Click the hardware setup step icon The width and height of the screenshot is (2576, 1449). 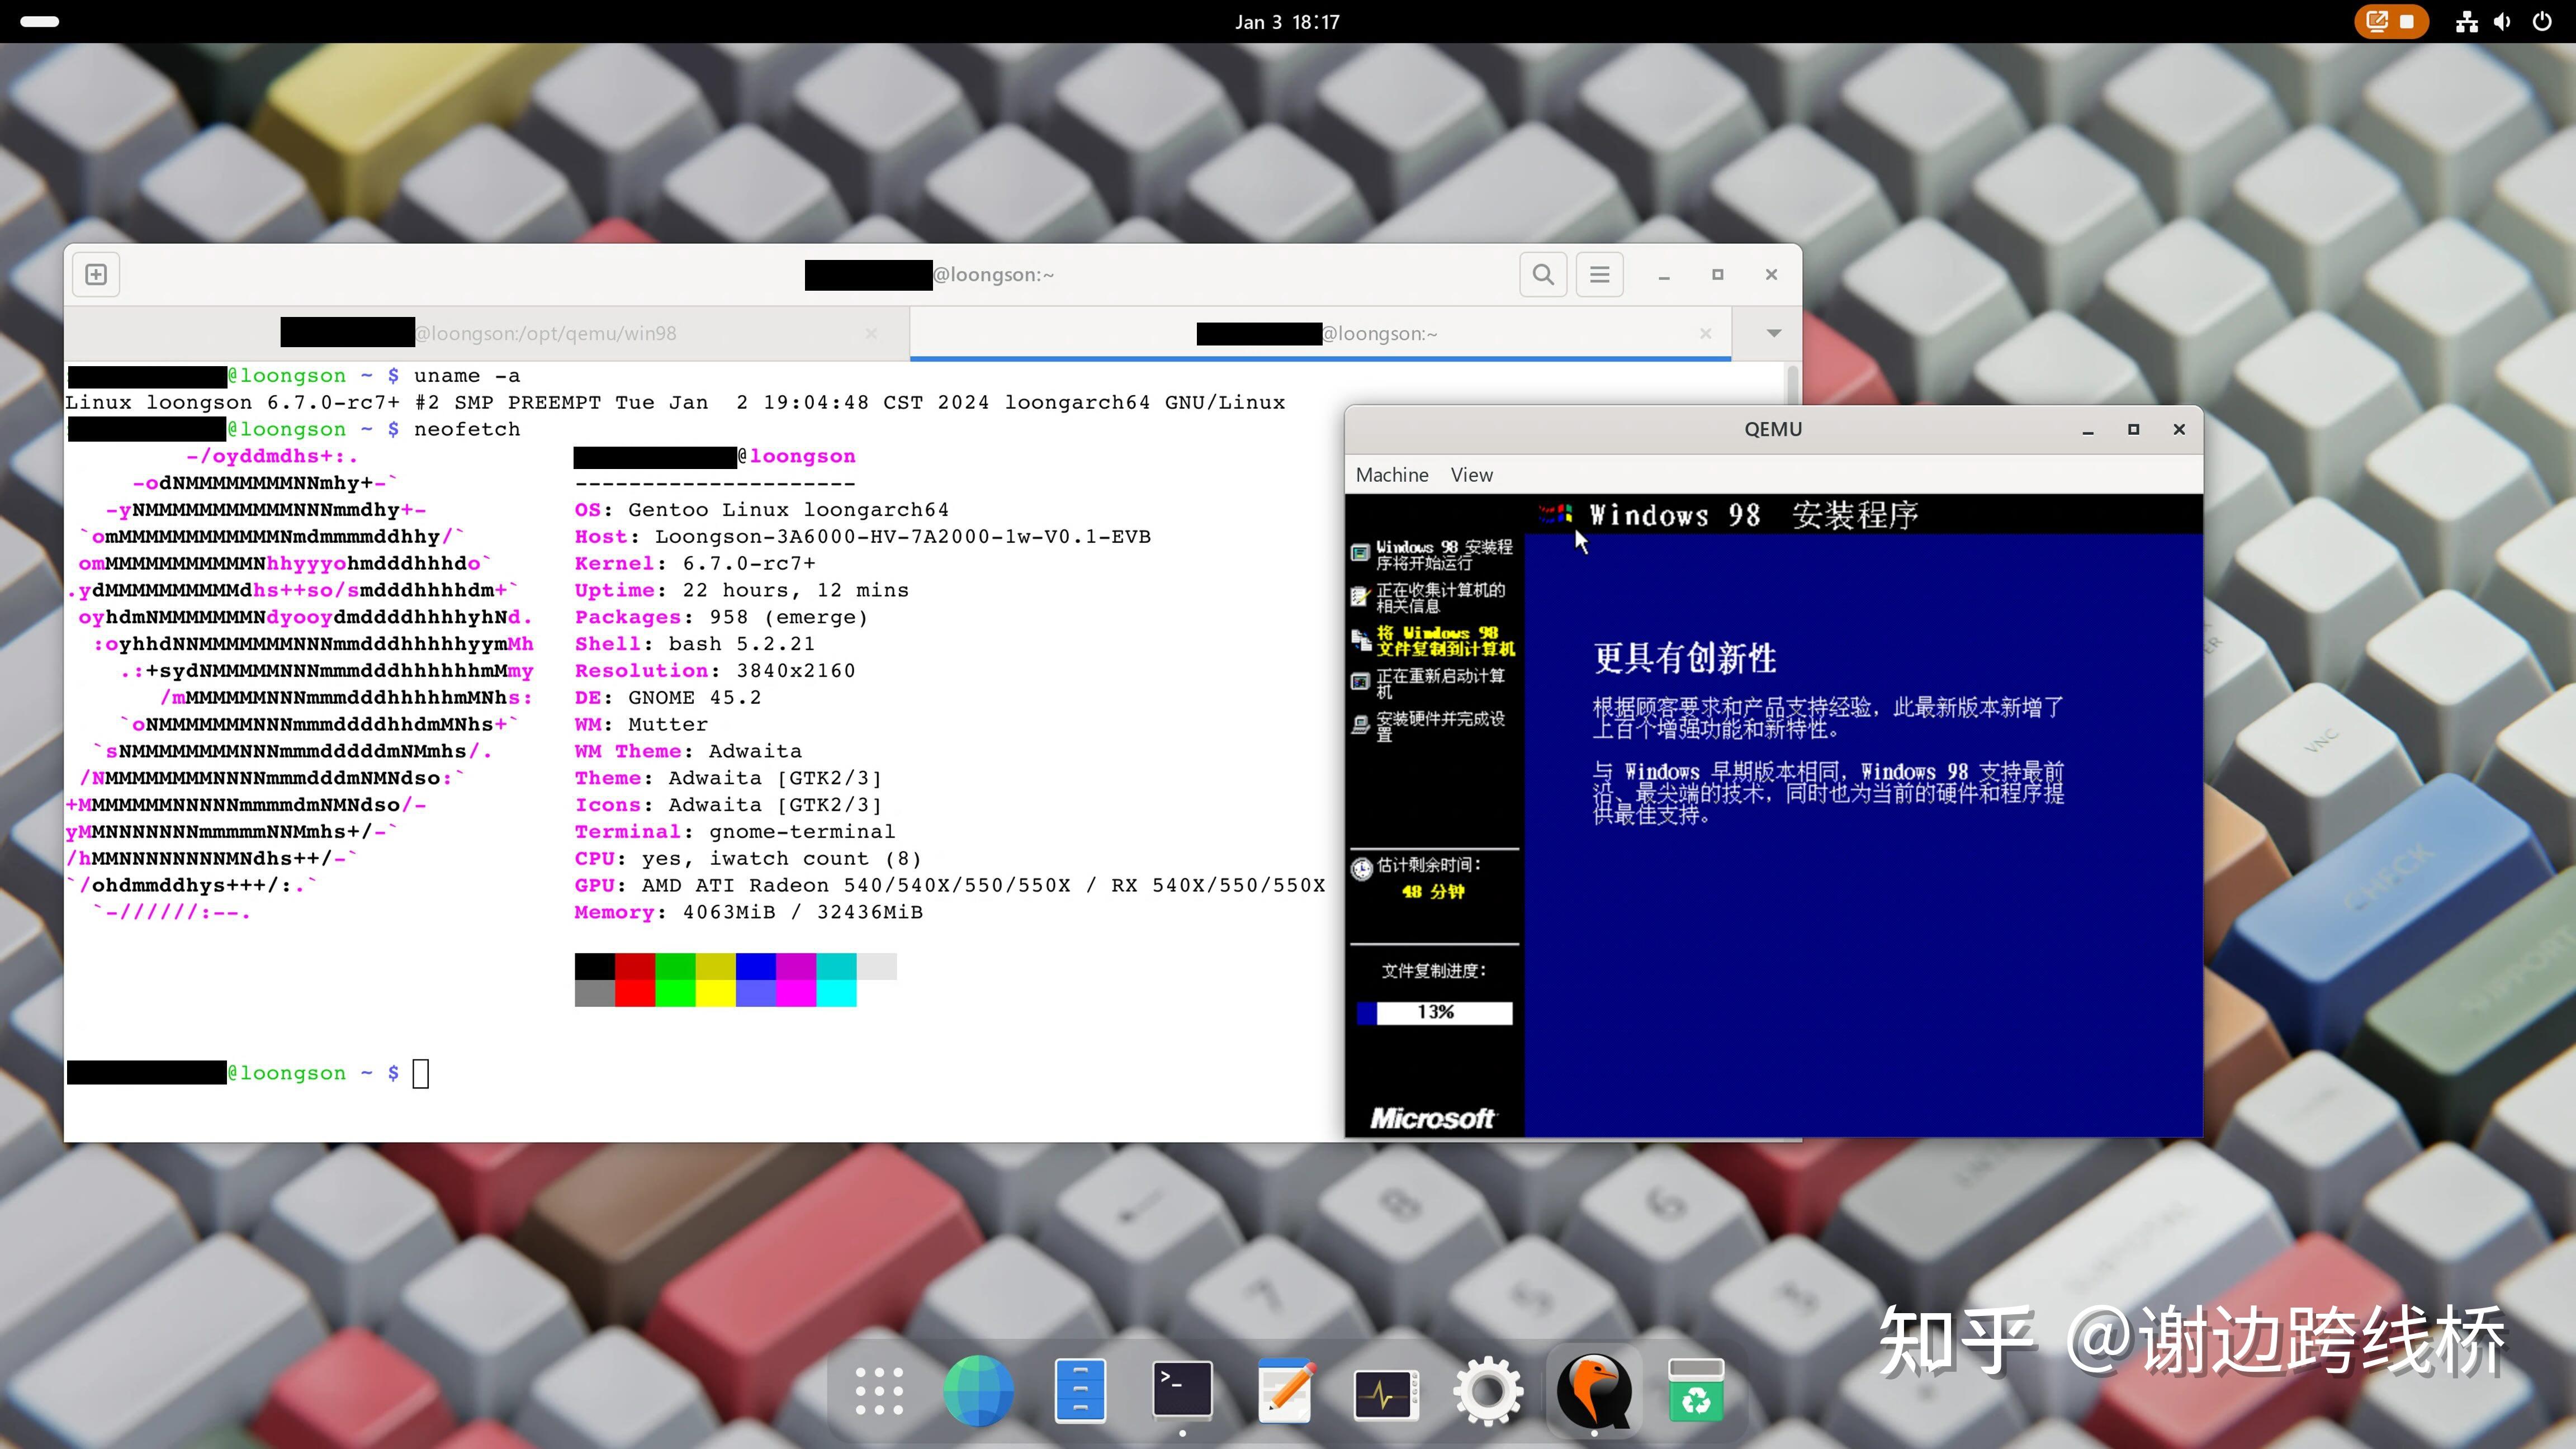(1361, 725)
